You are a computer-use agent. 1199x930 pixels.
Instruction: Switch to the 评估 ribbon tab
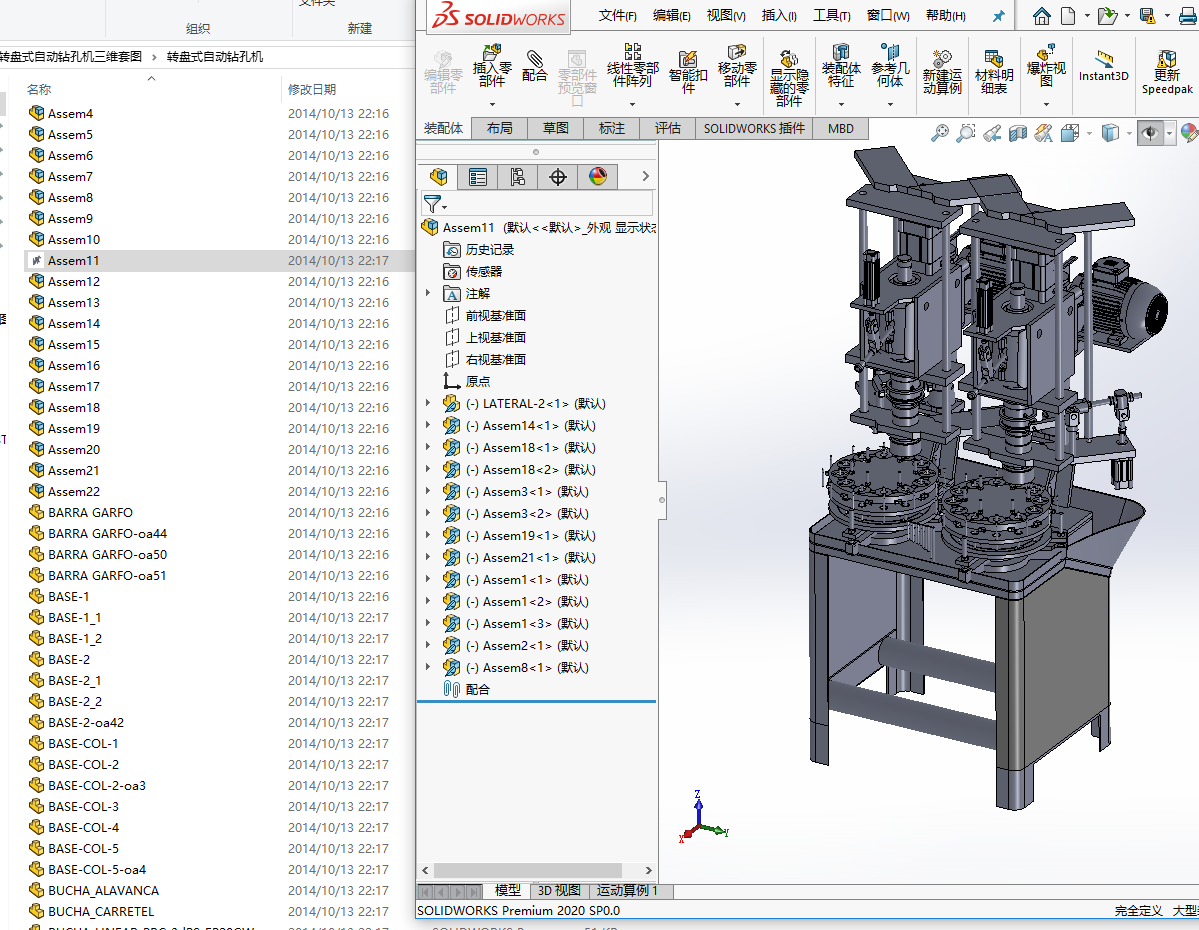[x=667, y=128]
